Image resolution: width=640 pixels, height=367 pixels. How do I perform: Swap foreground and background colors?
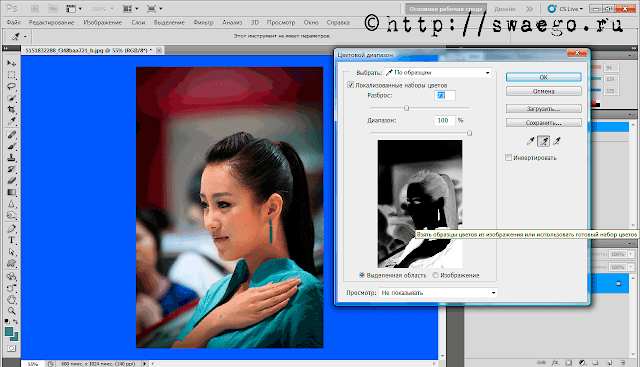pyautogui.click(x=16, y=322)
